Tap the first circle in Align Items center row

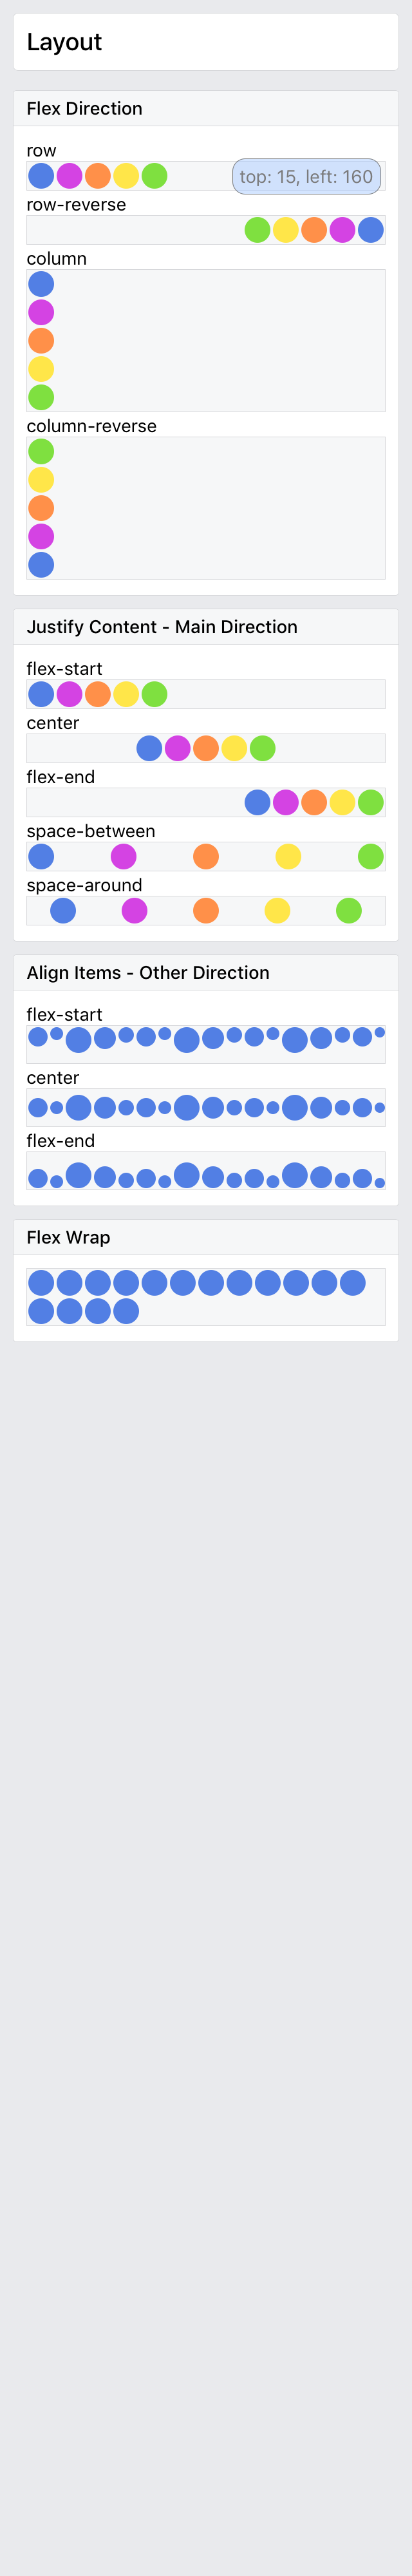38,1107
